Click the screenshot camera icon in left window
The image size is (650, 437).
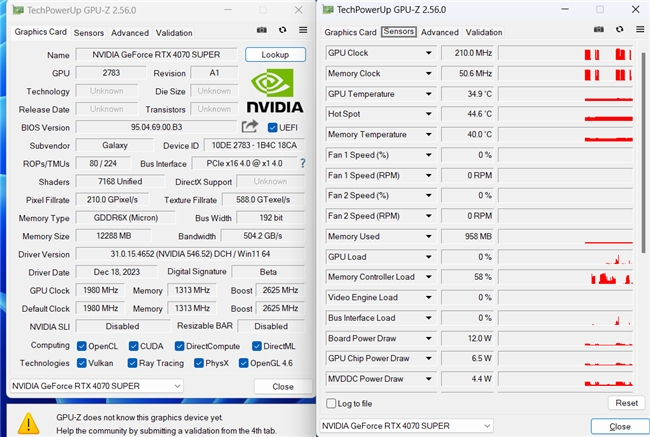coord(262,32)
